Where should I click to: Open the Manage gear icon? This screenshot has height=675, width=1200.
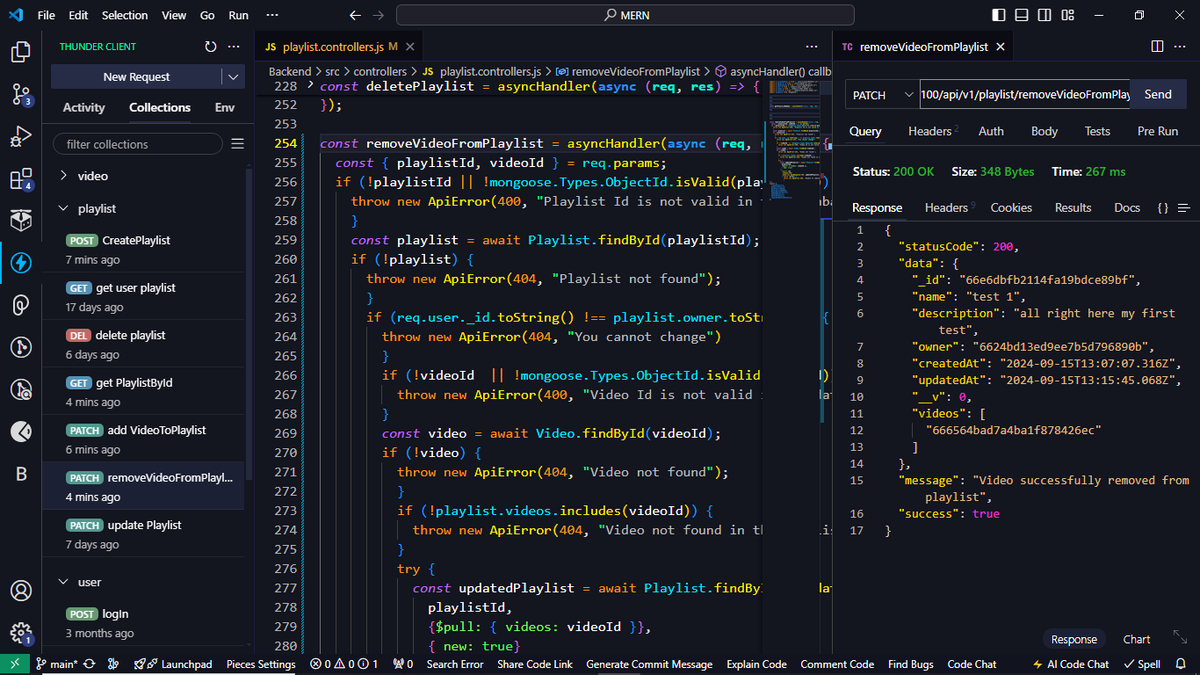point(20,633)
